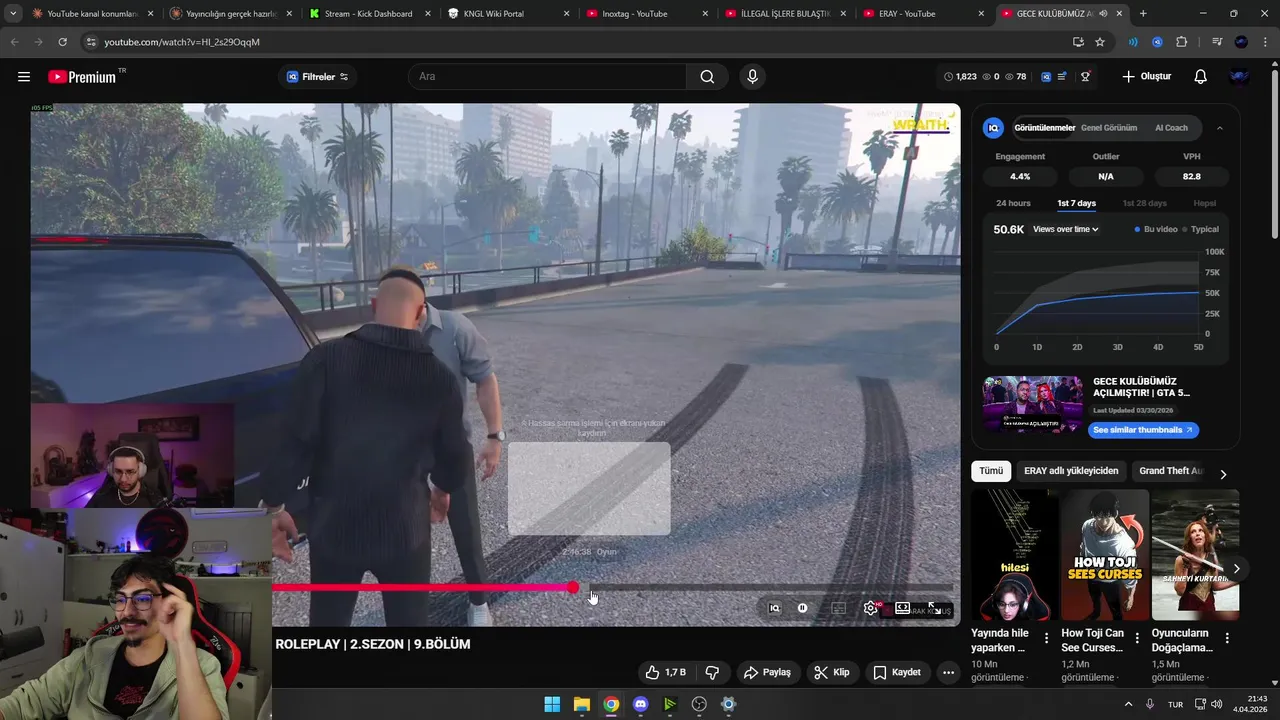
Task: Collapse the vidIQ panel with chevron
Action: (x=1219, y=128)
